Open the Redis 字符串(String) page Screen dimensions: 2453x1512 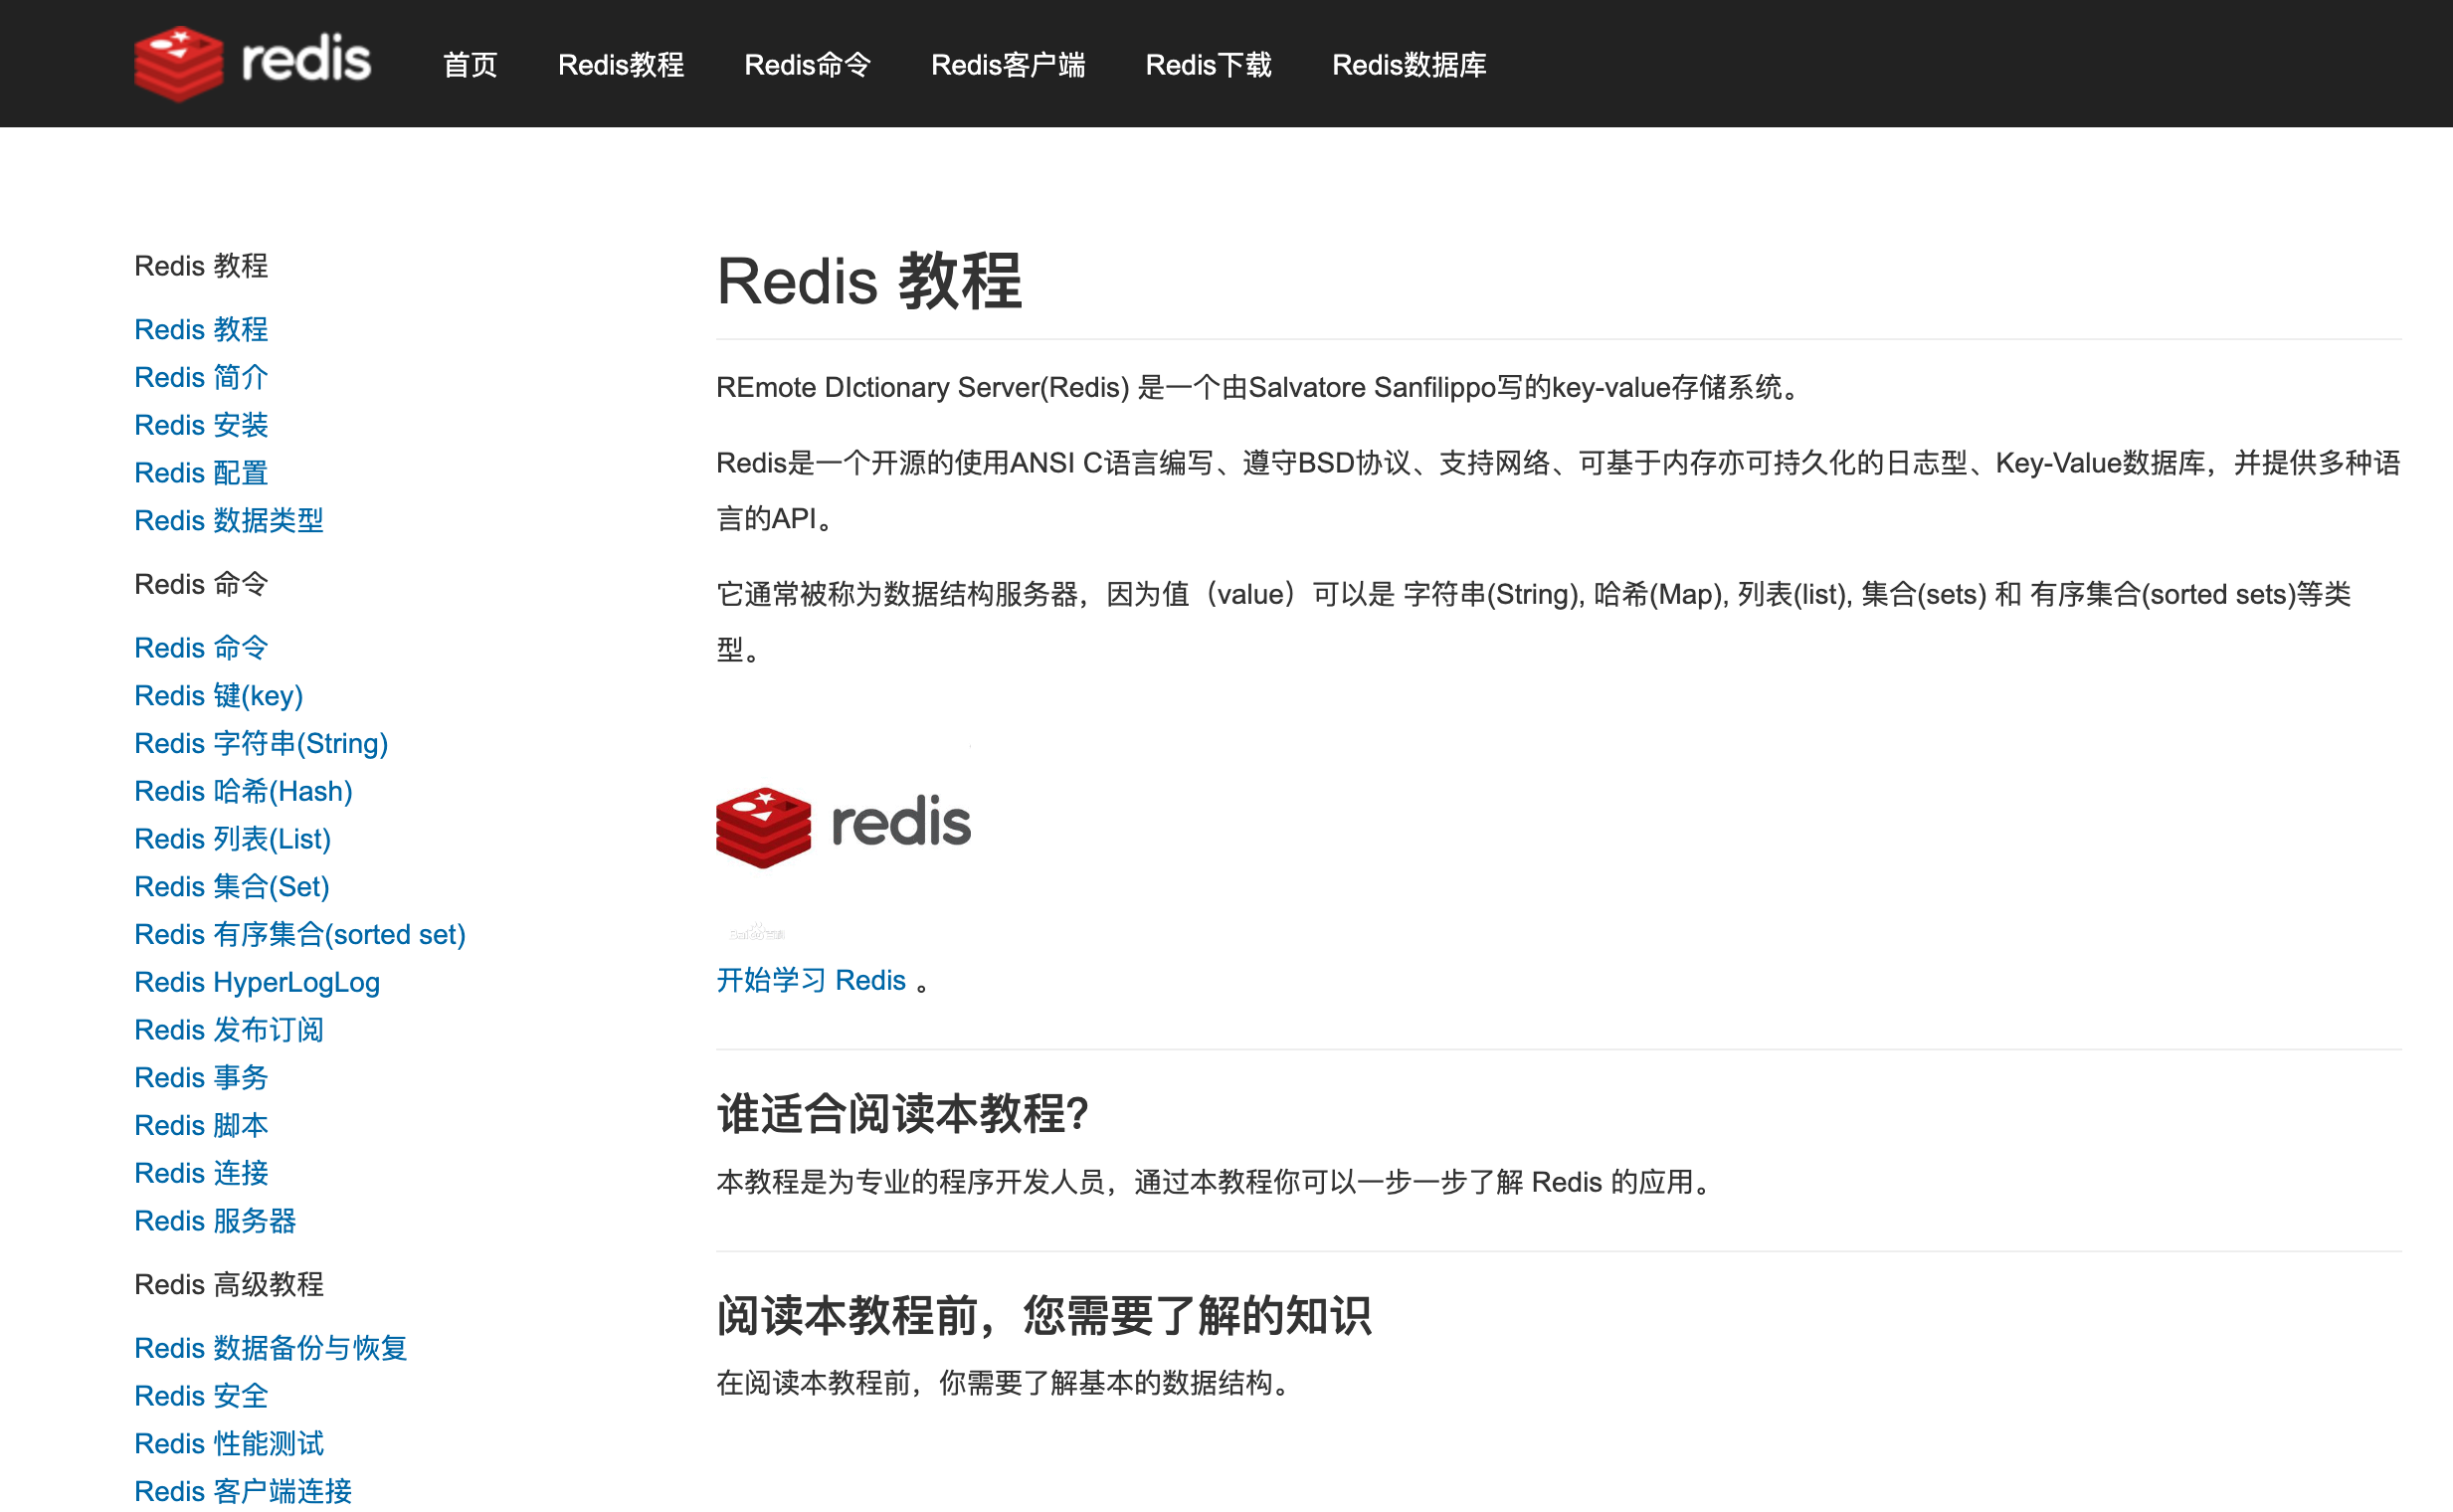tap(261, 743)
